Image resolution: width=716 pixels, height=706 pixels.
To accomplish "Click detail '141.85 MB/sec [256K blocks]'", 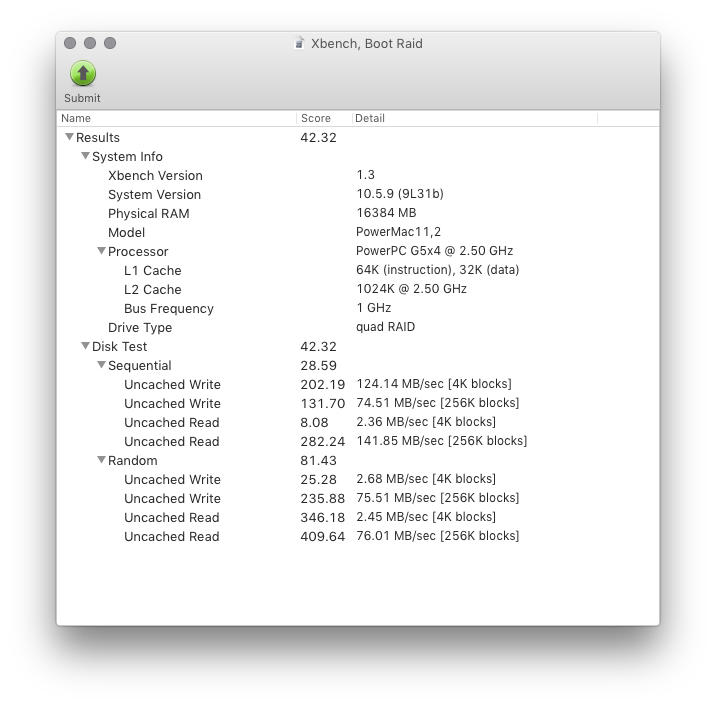I will 442,441.
